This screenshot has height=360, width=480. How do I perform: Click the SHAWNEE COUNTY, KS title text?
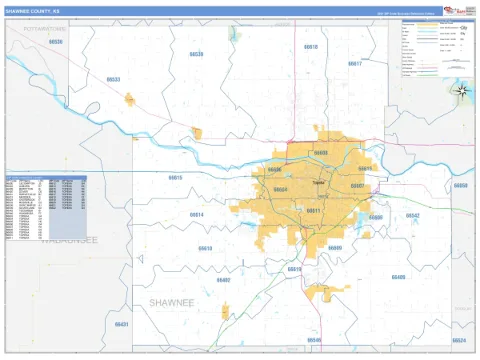[x=32, y=11]
